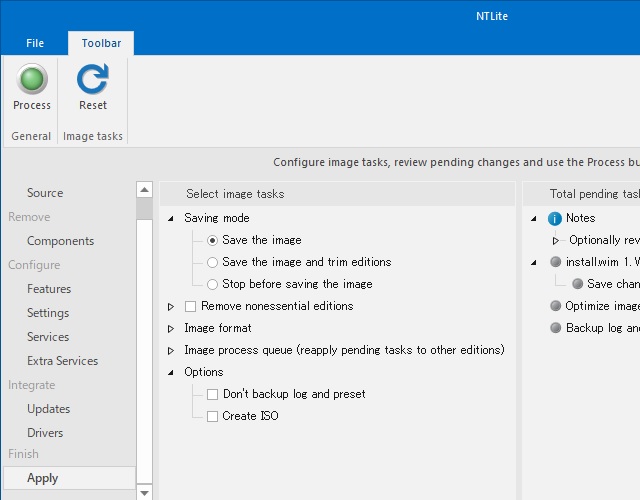Switch to the Toolbar tab

point(101,43)
